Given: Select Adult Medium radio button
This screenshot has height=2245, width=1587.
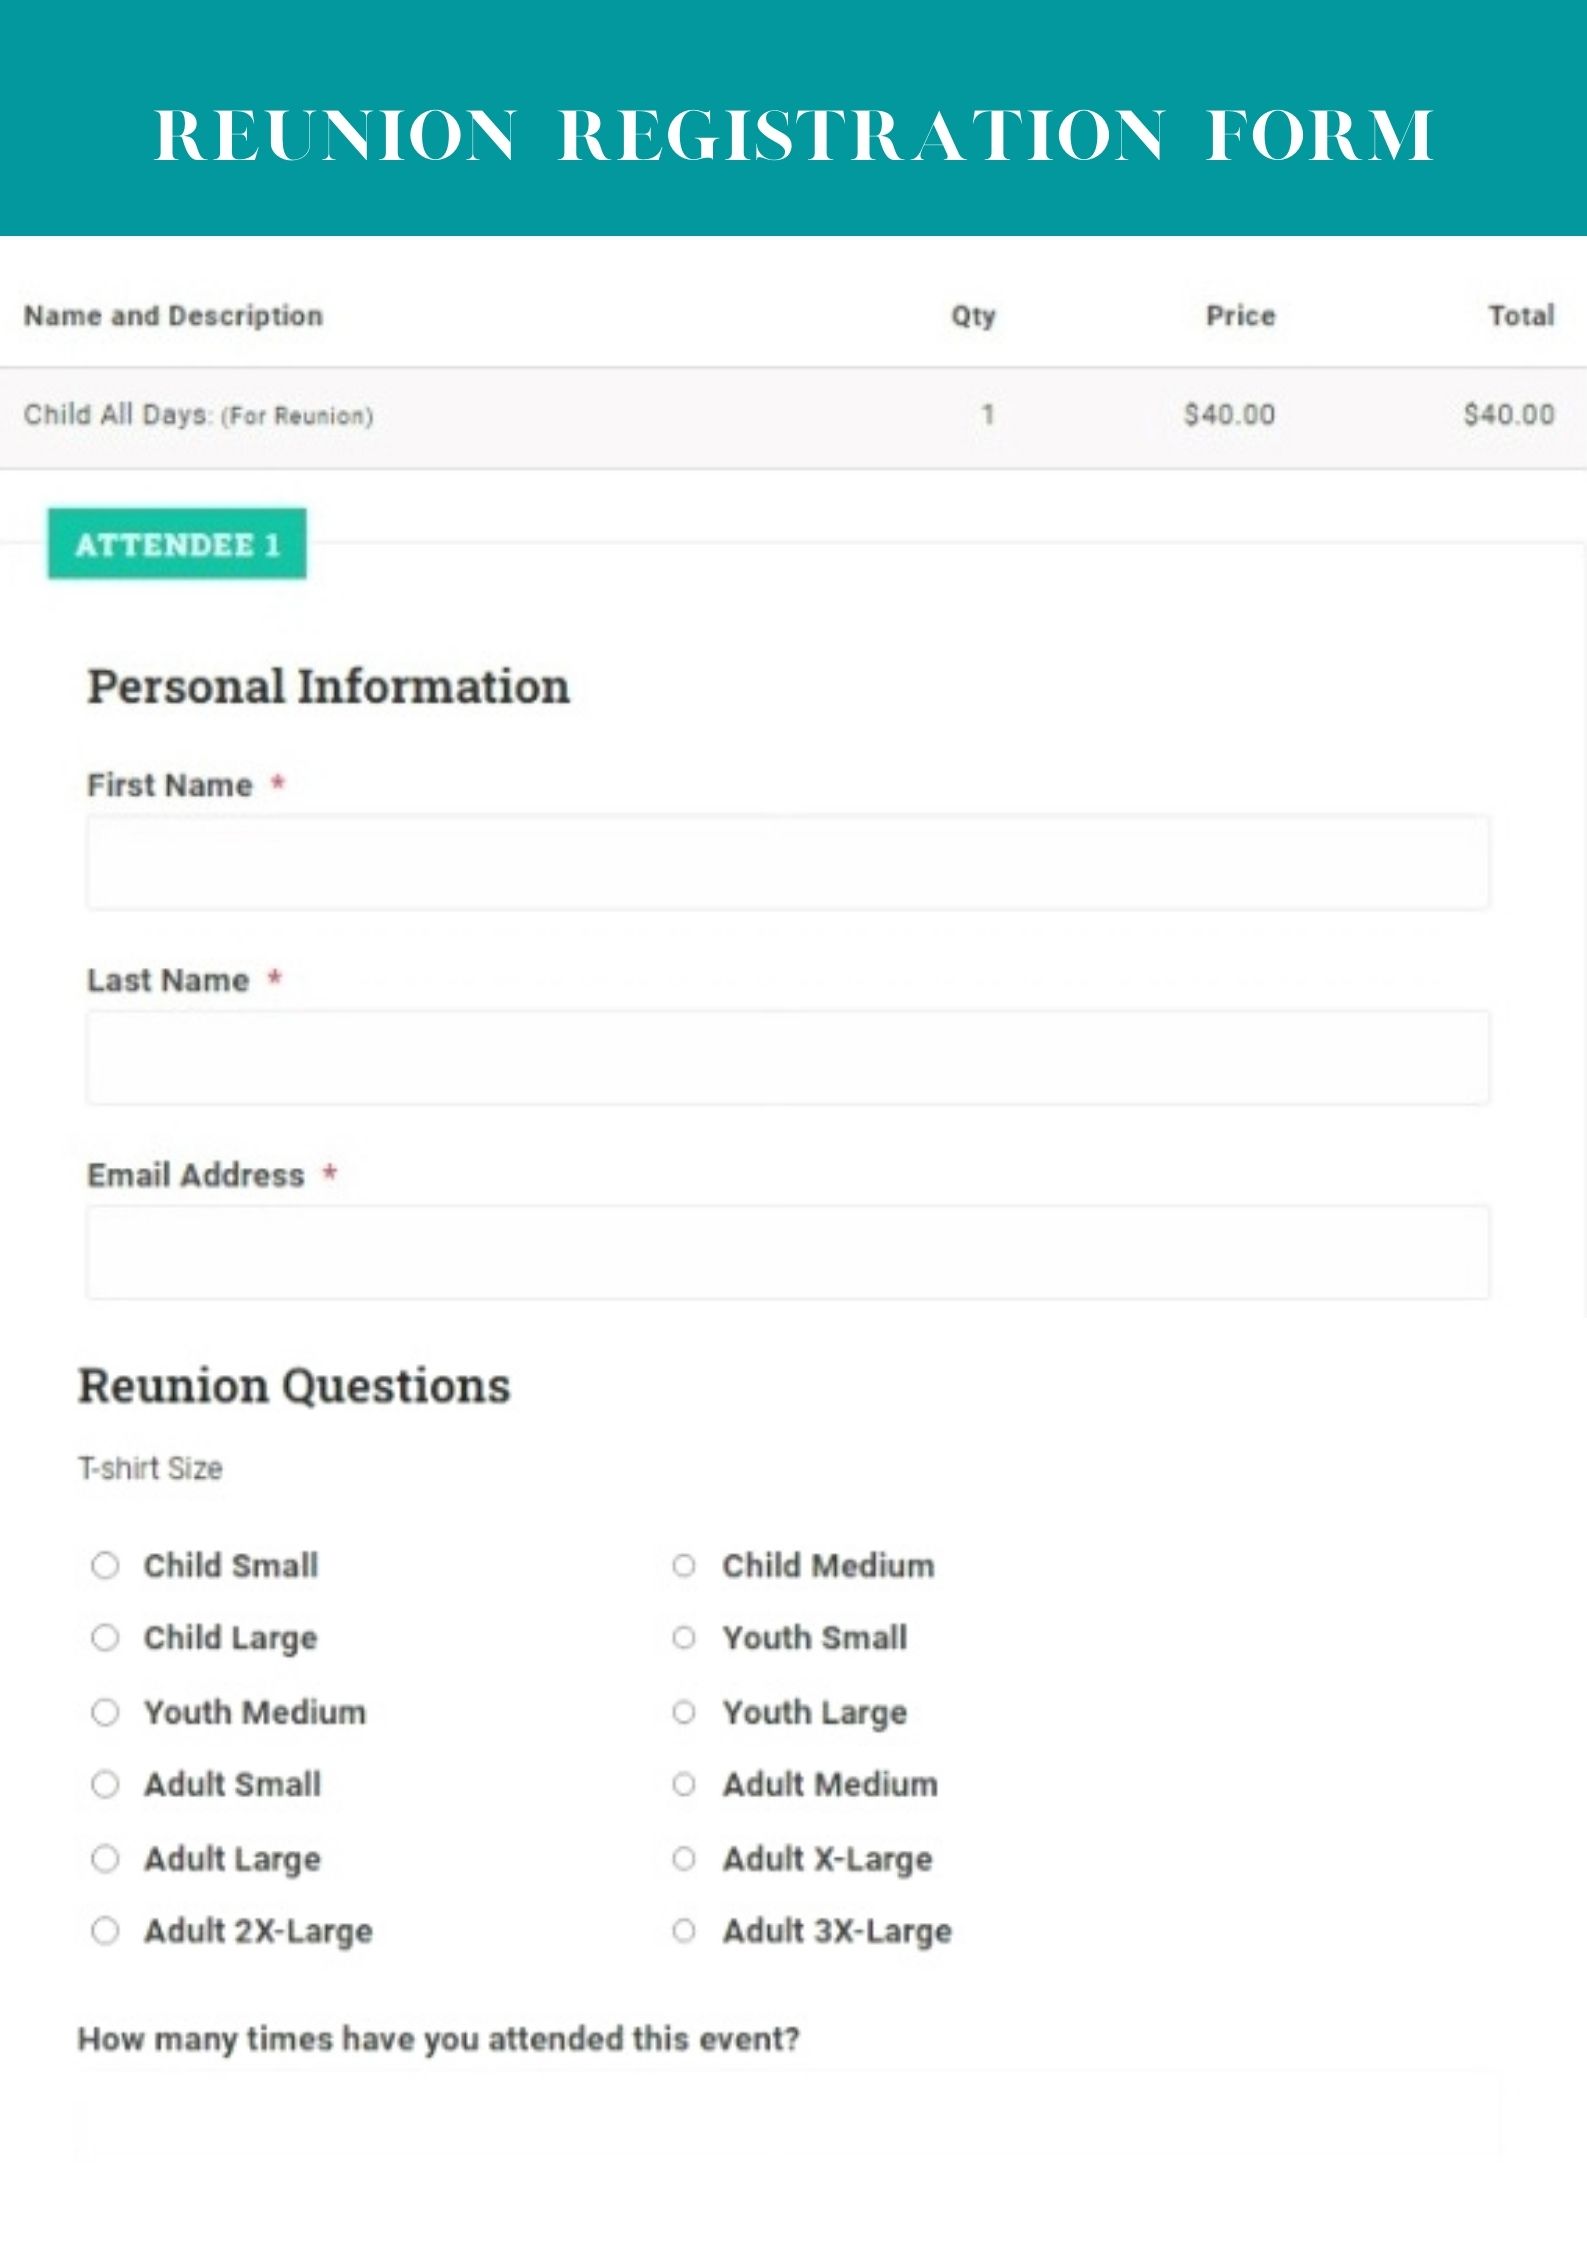Looking at the screenshot, I should 684,1784.
